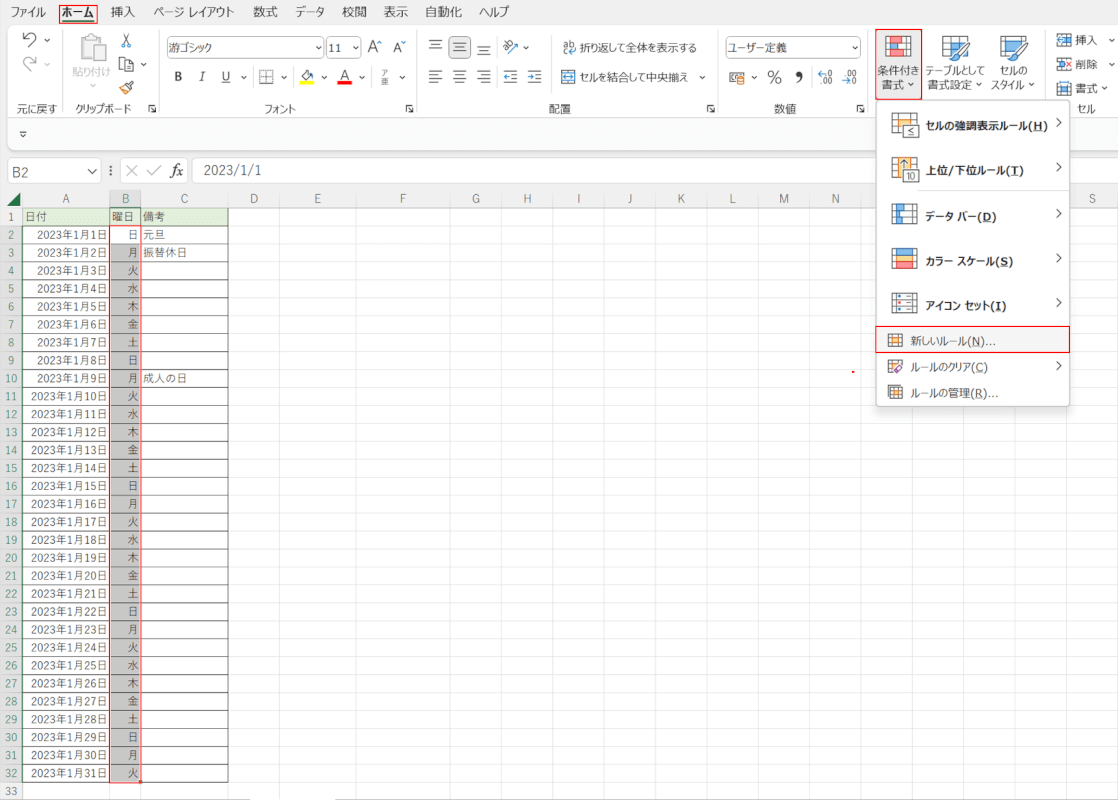The image size is (1118, 800).
Task: Open the font name dropdown (游ゴシック)
Action: 245,47
